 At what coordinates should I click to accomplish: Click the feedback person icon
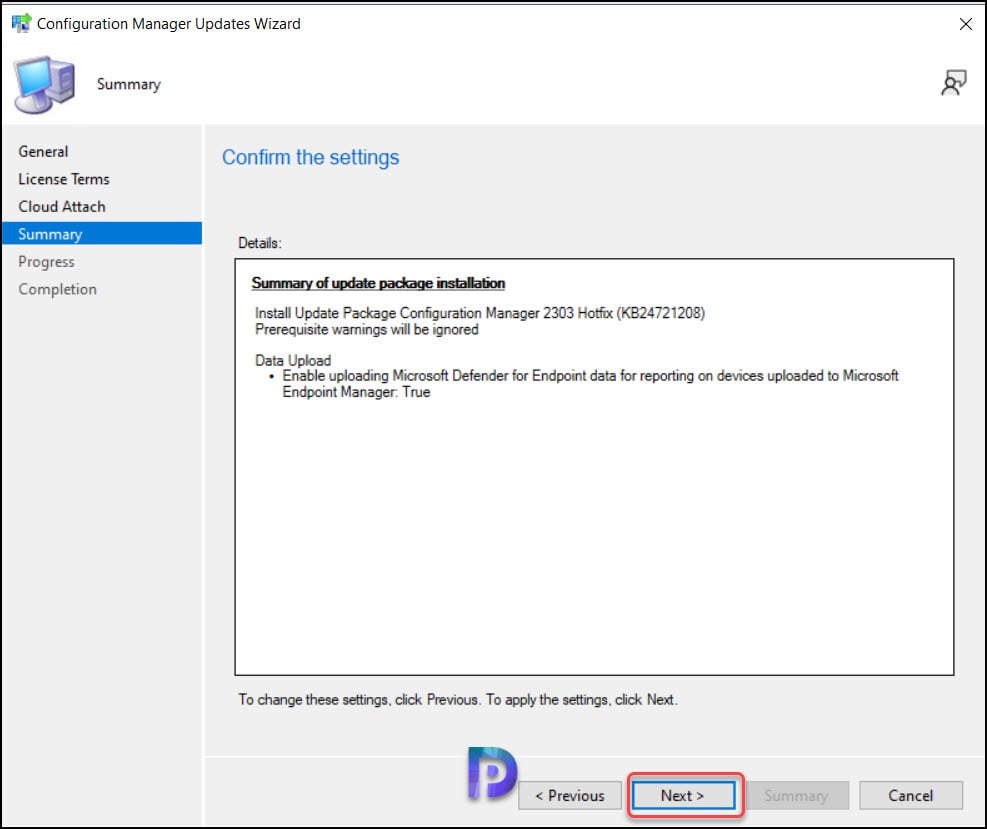(x=953, y=82)
